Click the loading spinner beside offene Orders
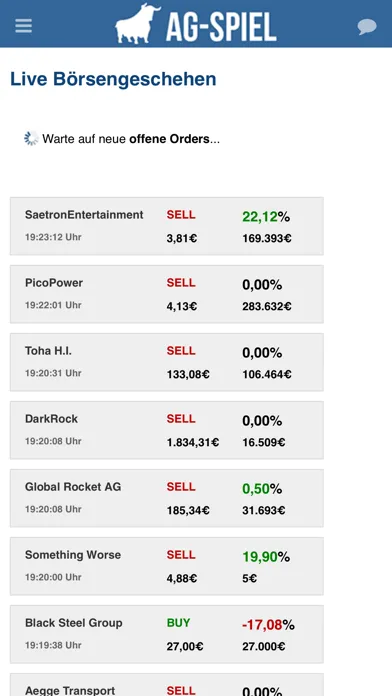Screen dimensions: 392x696 [31, 138]
